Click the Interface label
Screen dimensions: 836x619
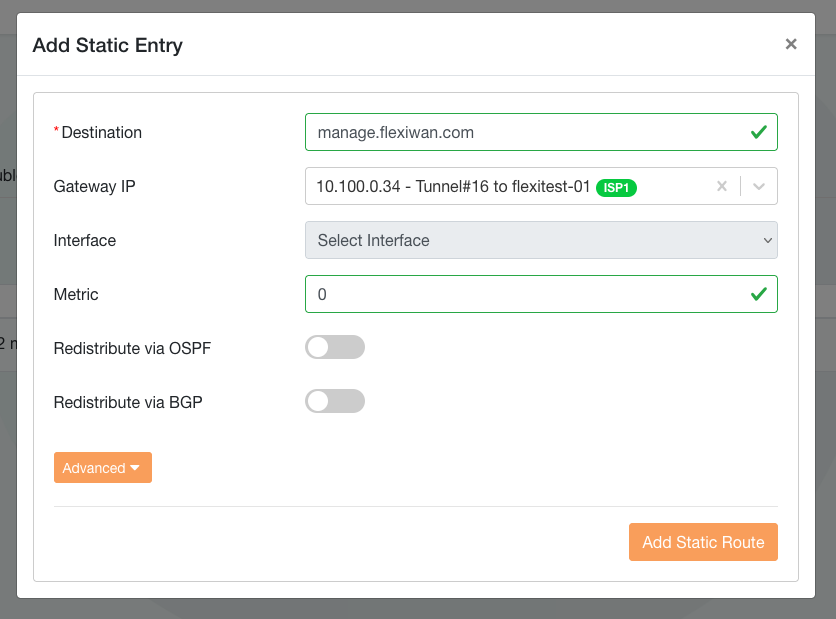pyautogui.click(x=85, y=240)
